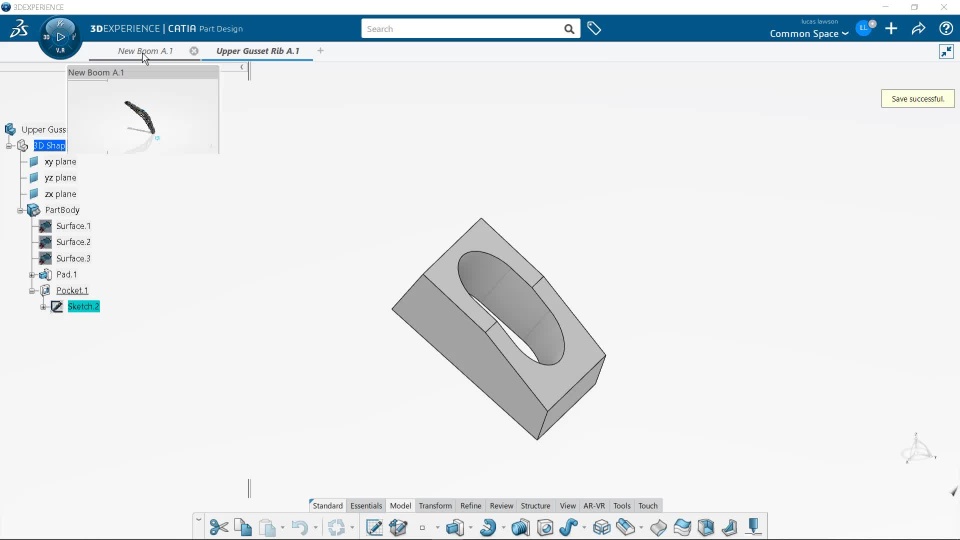Collapse the 3D Shape tree node
The height and width of the screenshot is (540, 960).
pyautogui.click(x=9, y=146)
